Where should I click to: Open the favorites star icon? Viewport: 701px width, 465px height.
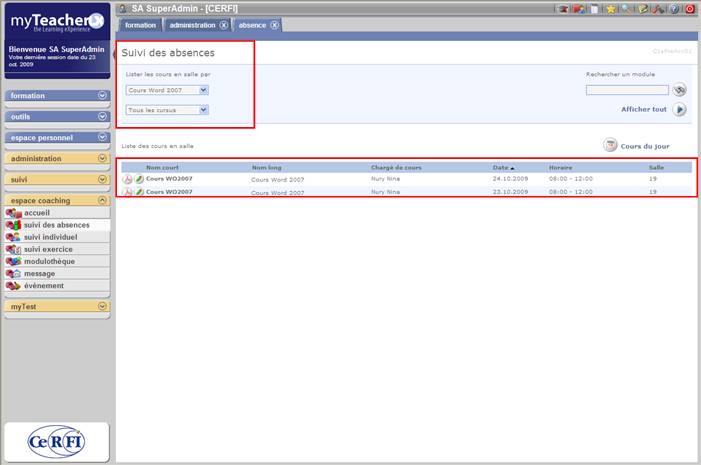point(610,9)
